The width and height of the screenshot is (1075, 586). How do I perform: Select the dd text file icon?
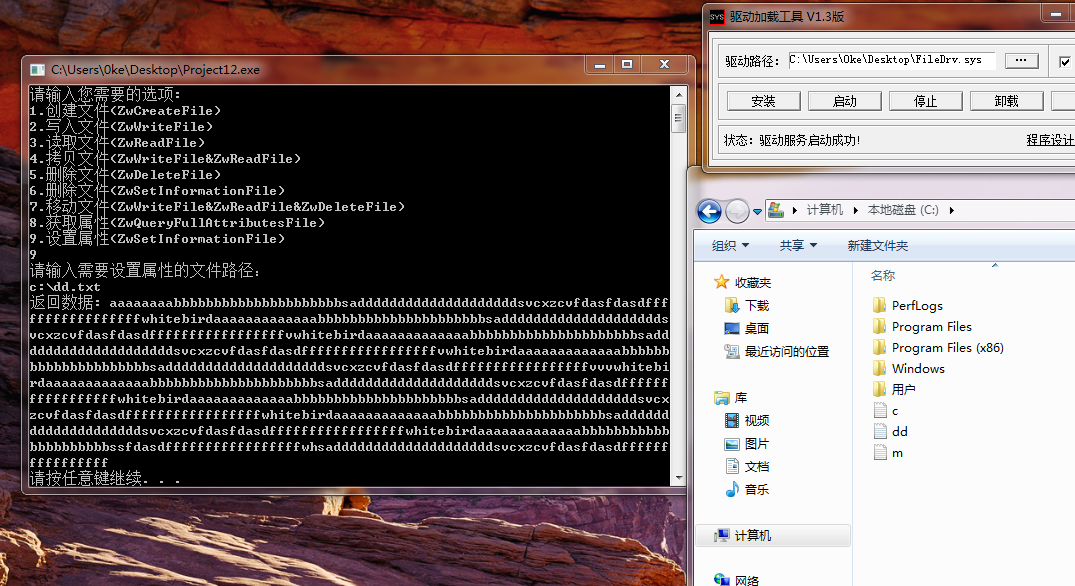[x=880, y=431]
